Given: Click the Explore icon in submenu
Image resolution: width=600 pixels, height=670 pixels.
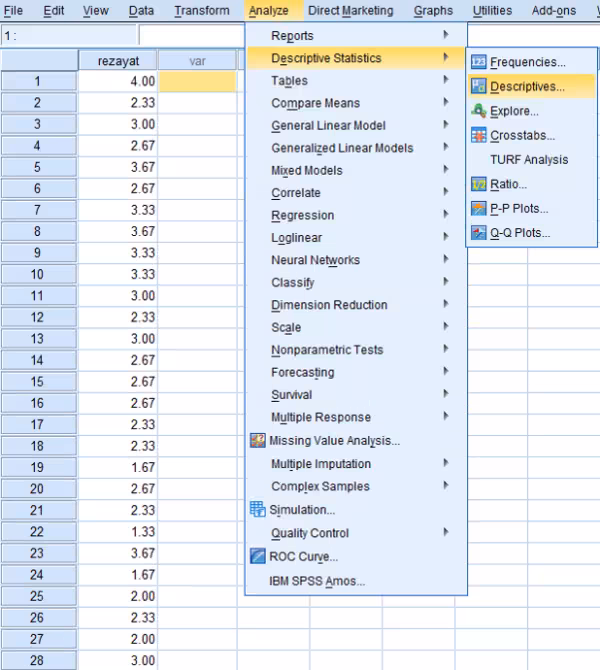Looking at the screenshot, I should pyautogui.click(x=479, y=110).
